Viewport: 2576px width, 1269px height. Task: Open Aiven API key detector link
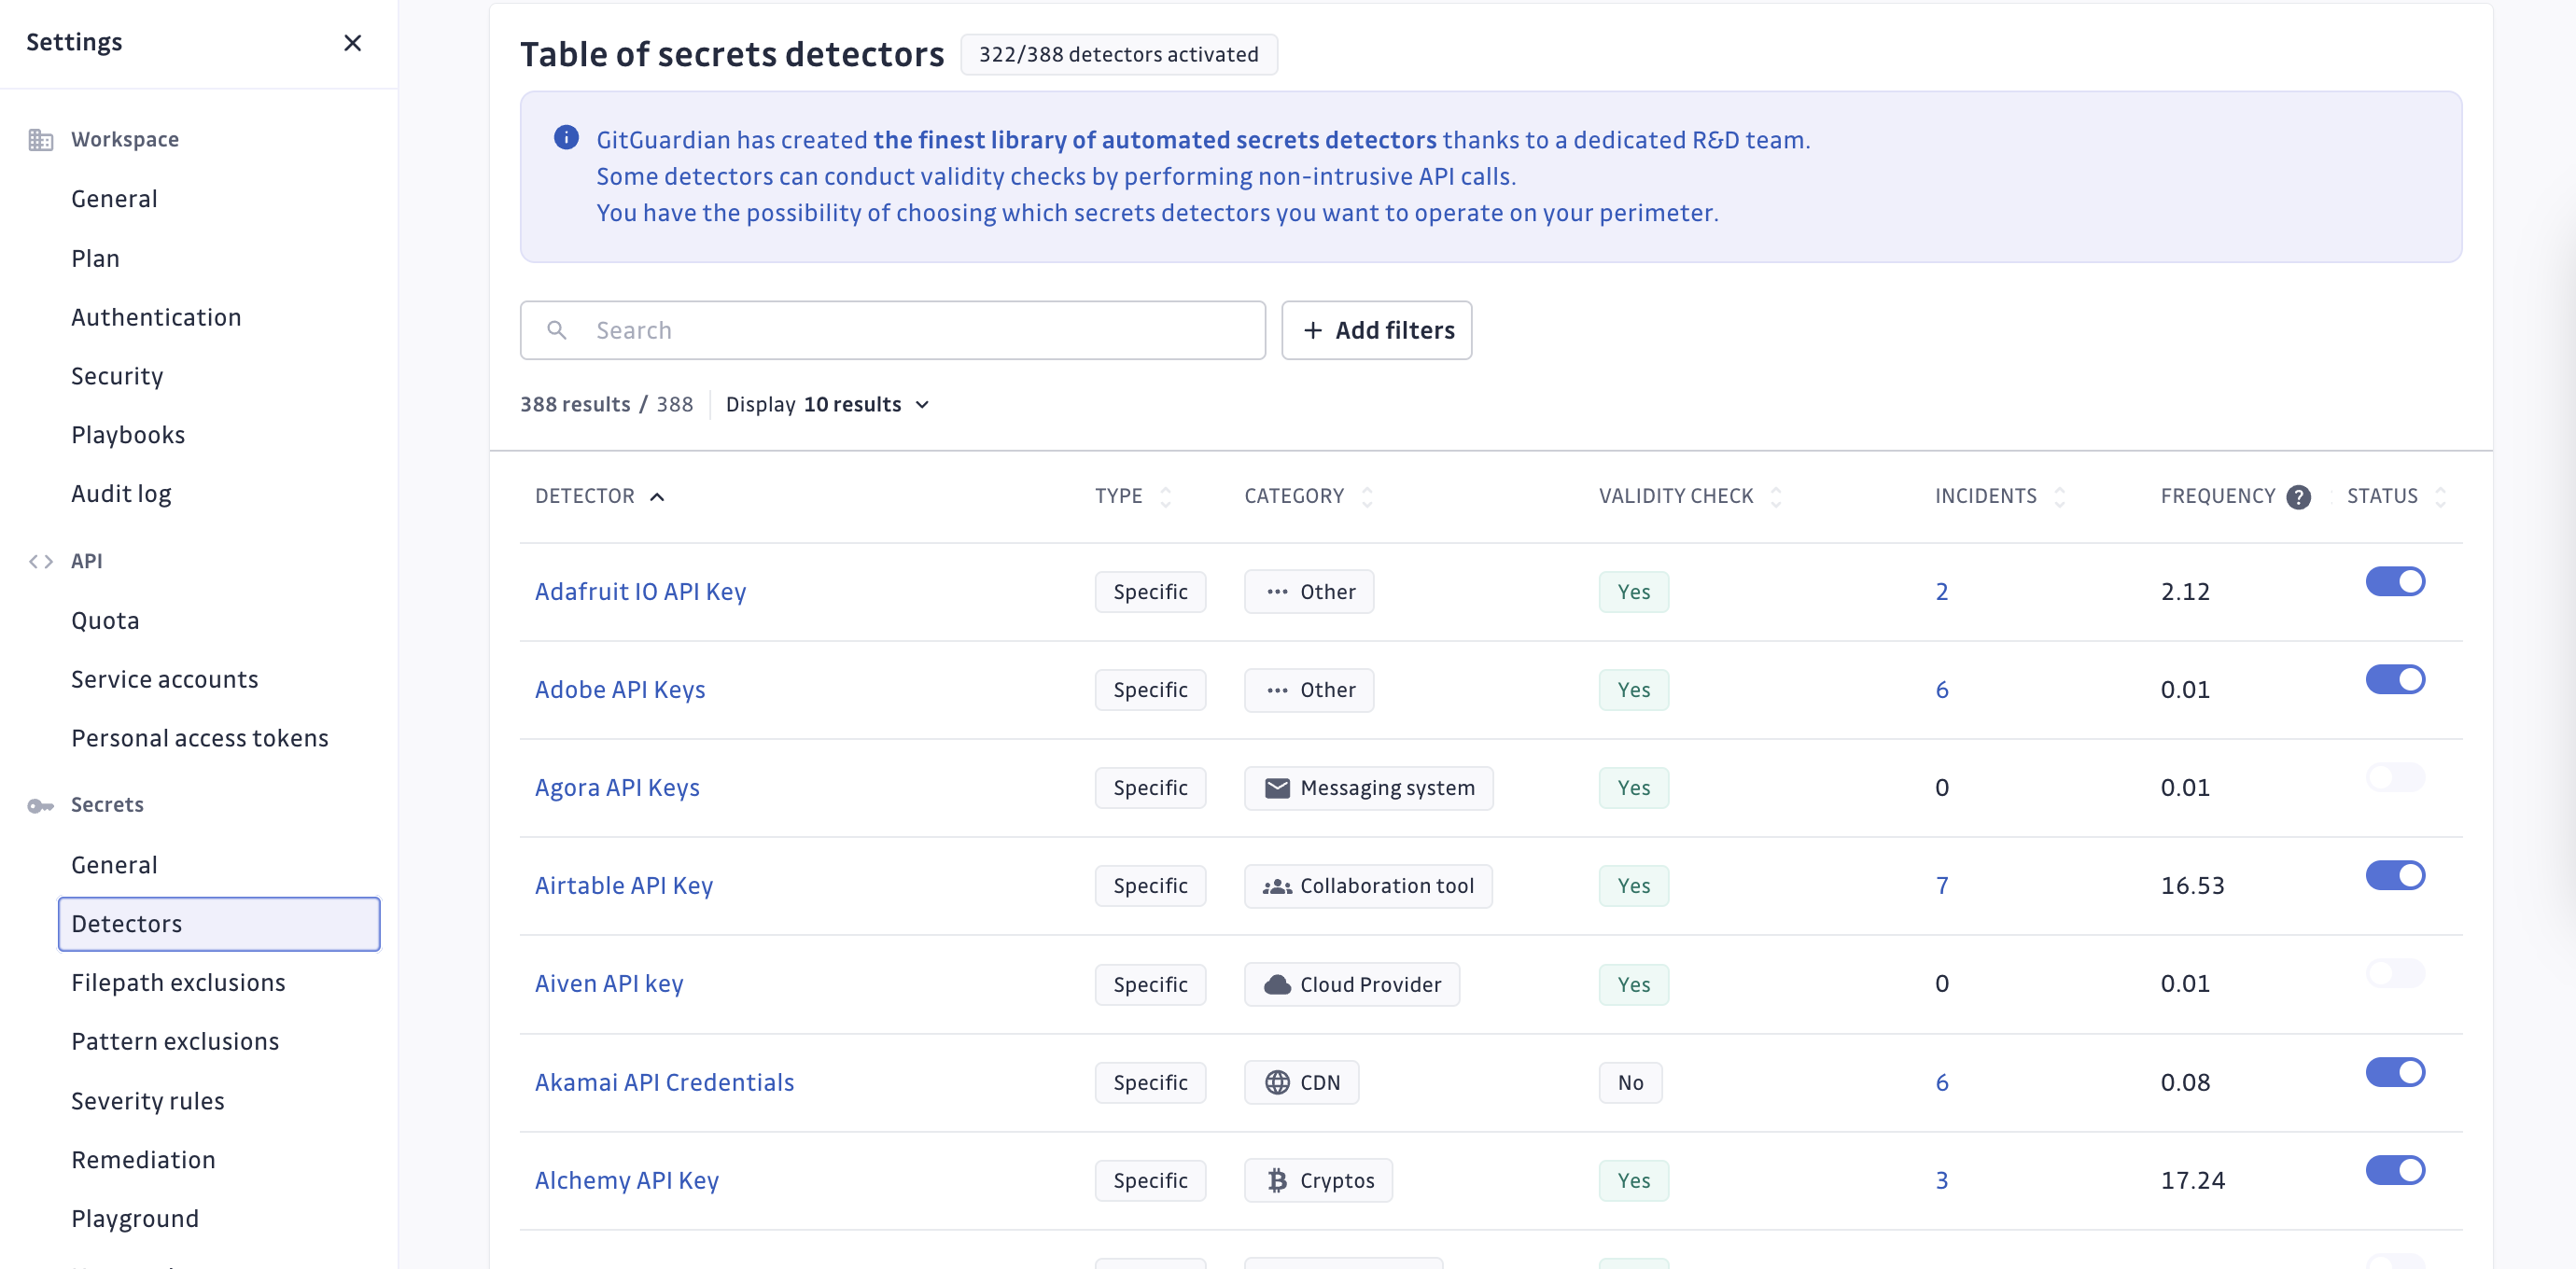point(609,984)
